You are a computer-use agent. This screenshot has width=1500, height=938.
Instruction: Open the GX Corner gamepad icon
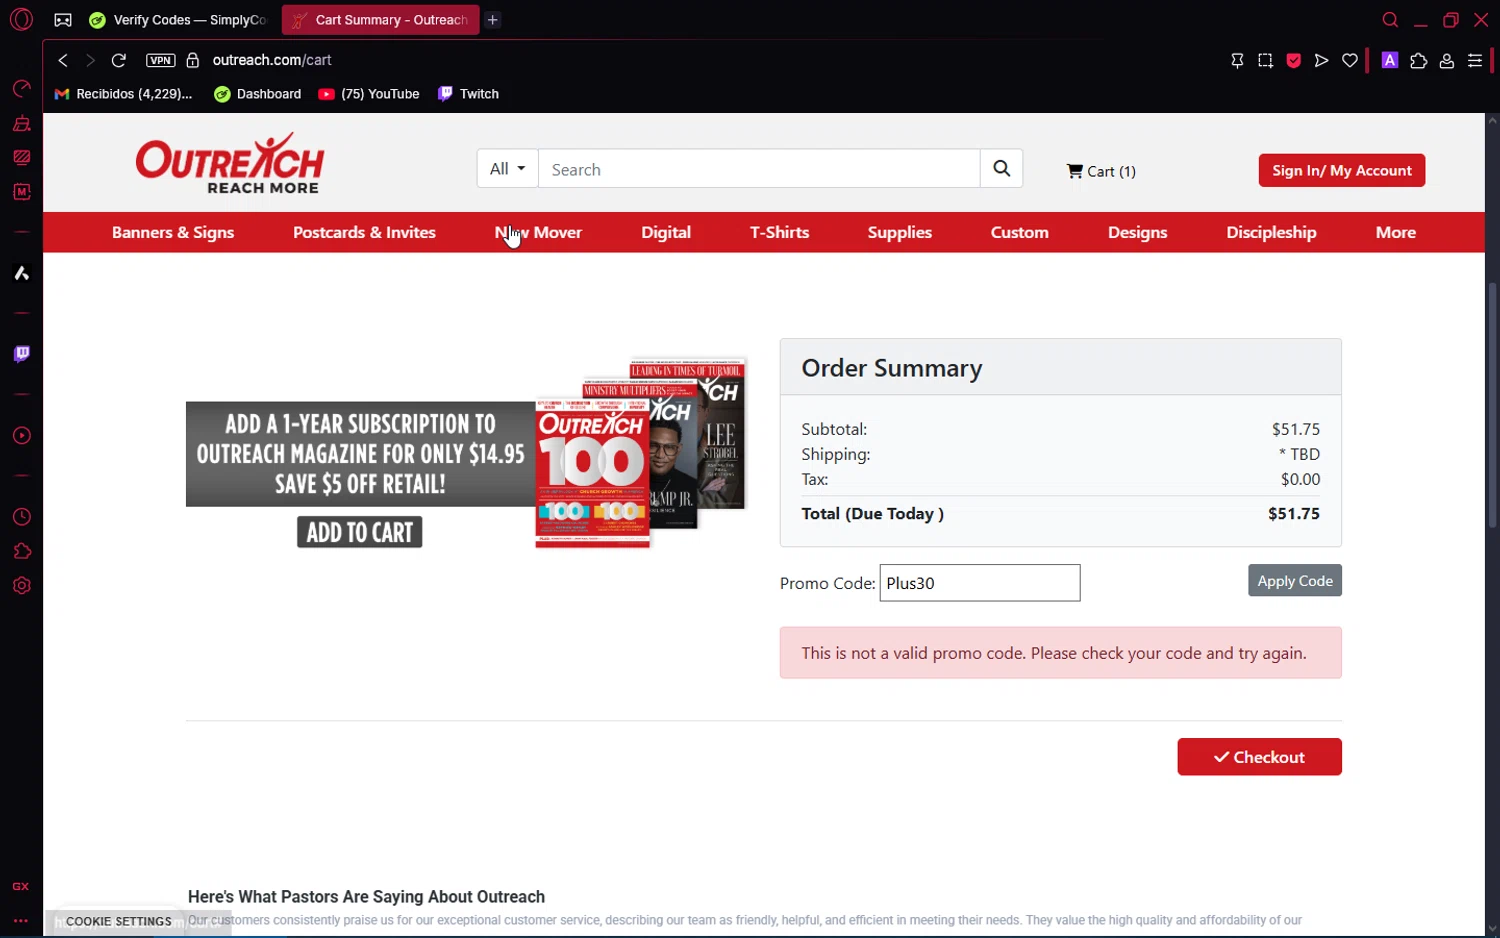(x=63, y=20)
